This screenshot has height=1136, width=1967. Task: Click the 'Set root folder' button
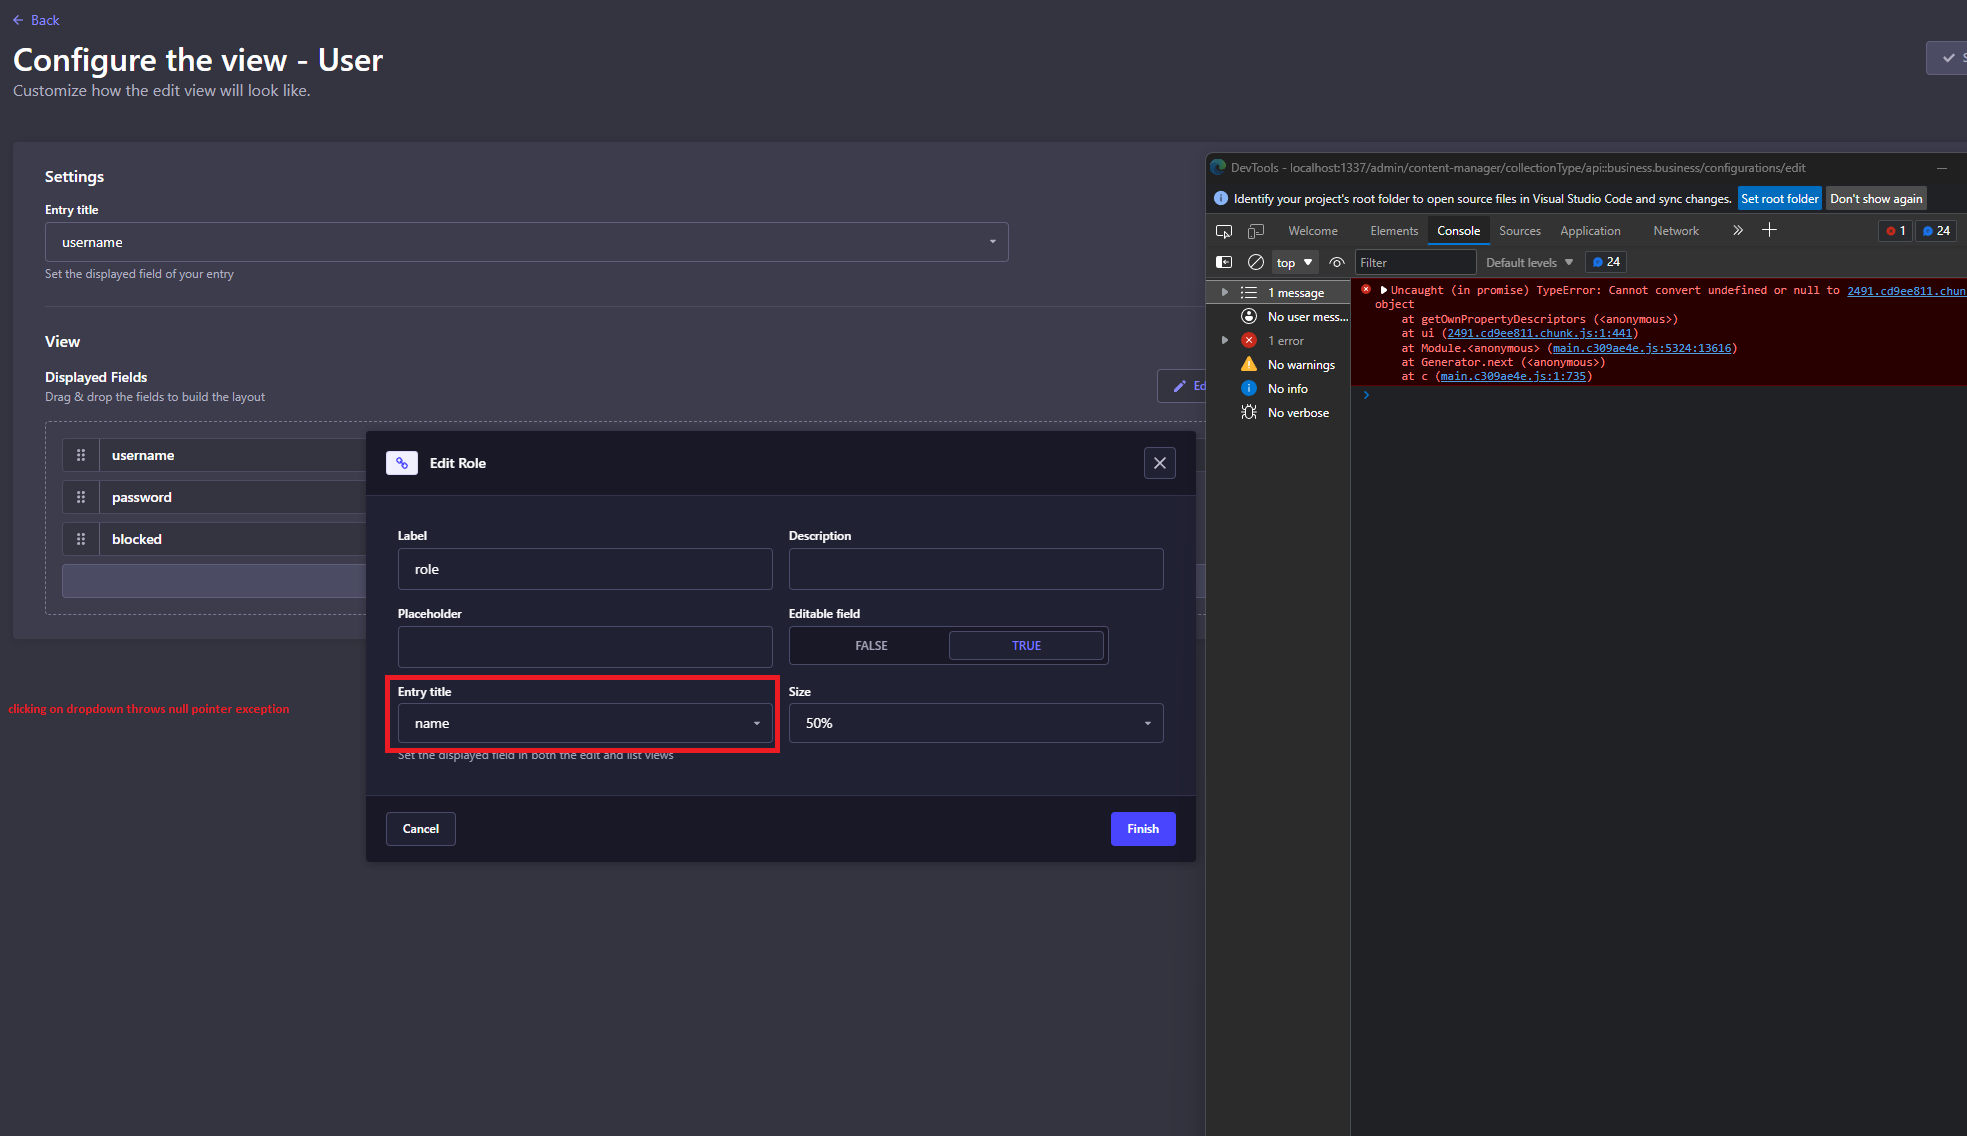point(1779,198)
